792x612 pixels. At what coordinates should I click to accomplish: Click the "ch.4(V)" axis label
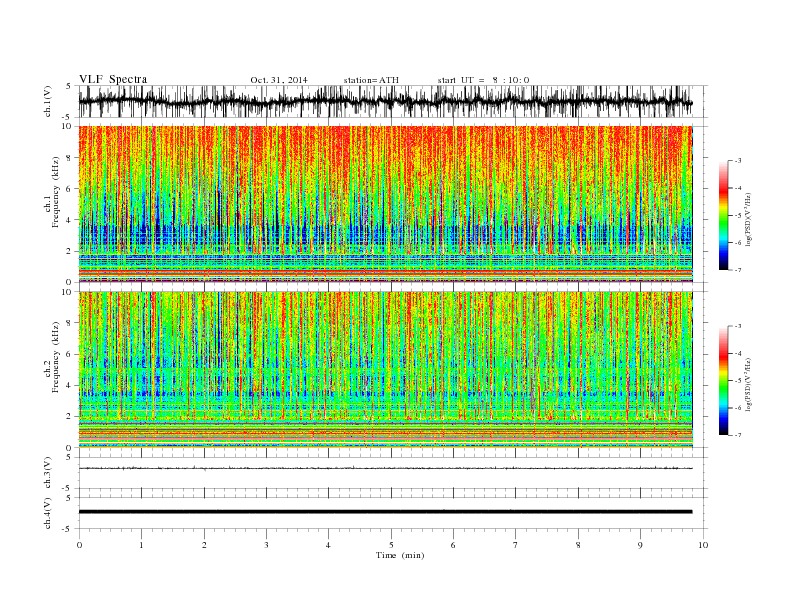pos(48,513)
